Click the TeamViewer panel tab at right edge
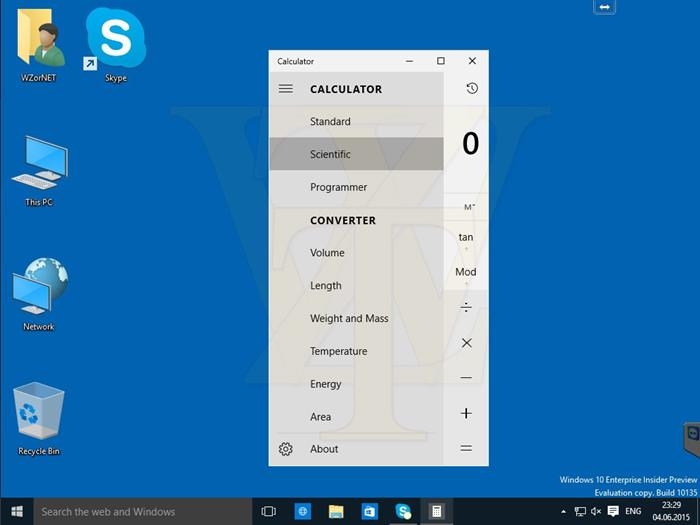Screen dimensions: 700x525 pos(692,438)
